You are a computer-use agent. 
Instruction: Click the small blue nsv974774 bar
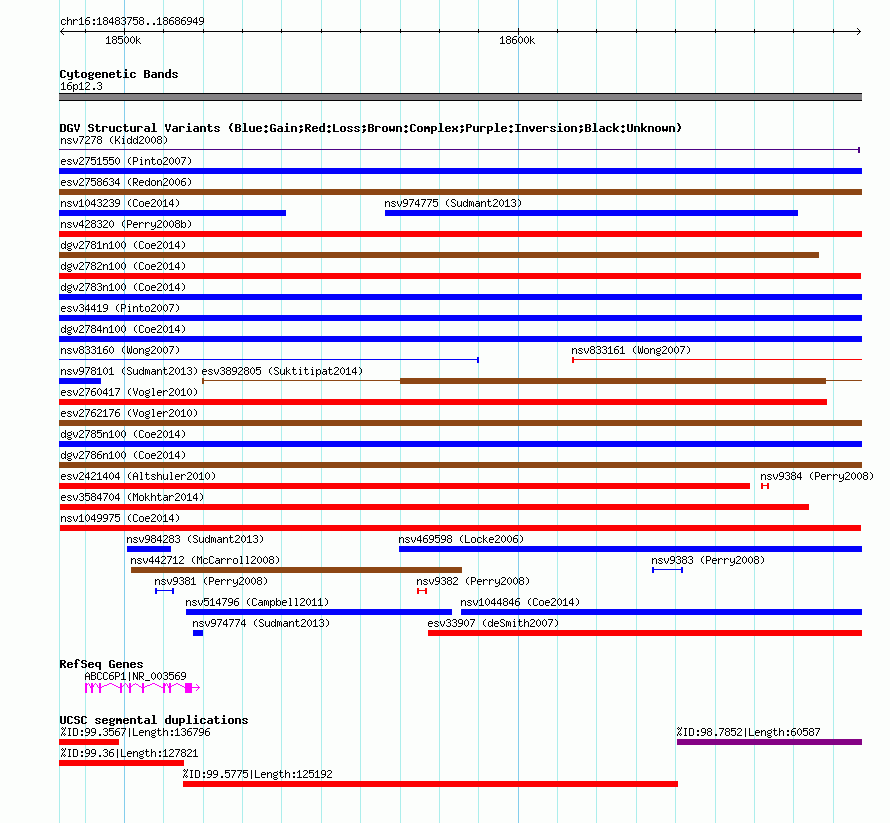198,633
